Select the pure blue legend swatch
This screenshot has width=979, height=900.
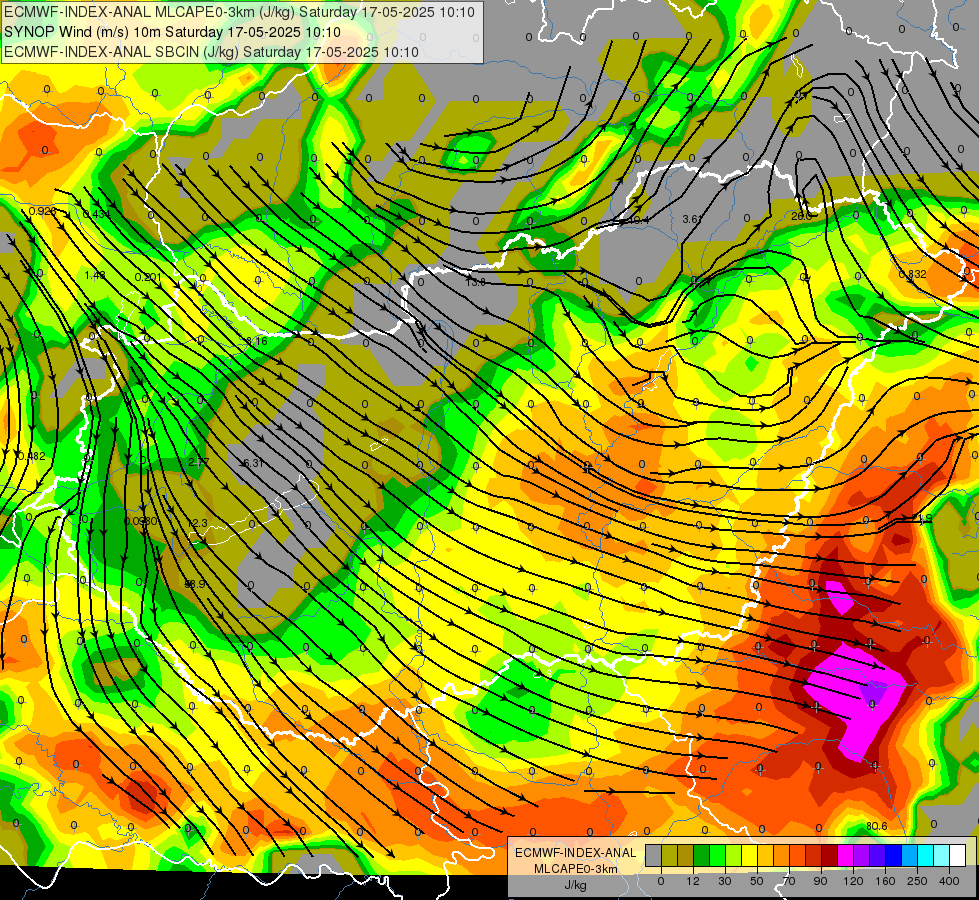coord(893,855)
